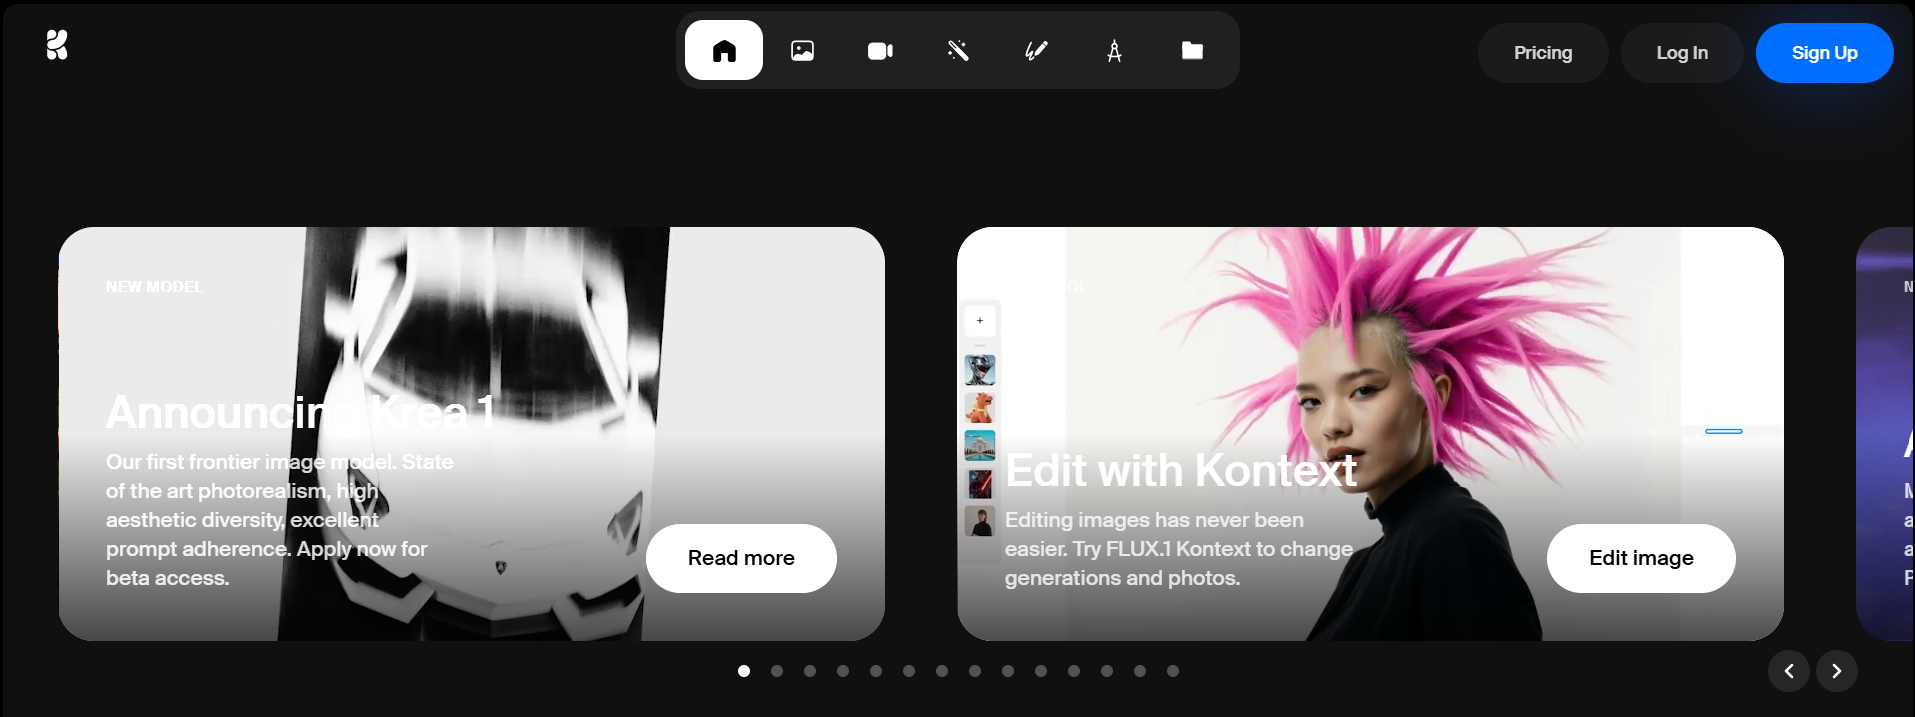
Task: Open the compass Train icon
Action: [1114, 50]
